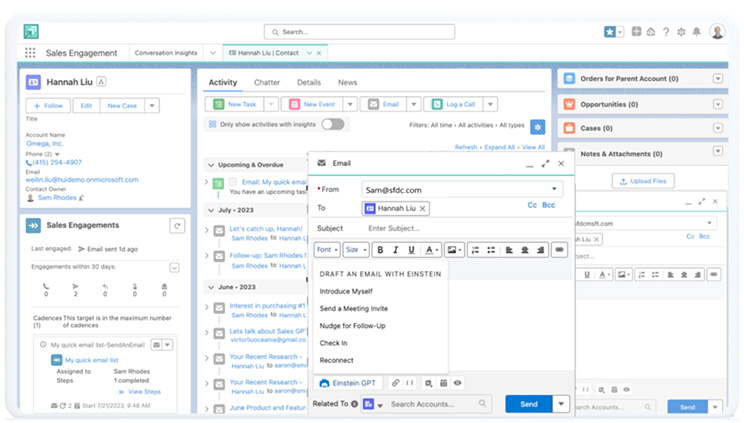Click the underline formatting icon

click(411, 250)
